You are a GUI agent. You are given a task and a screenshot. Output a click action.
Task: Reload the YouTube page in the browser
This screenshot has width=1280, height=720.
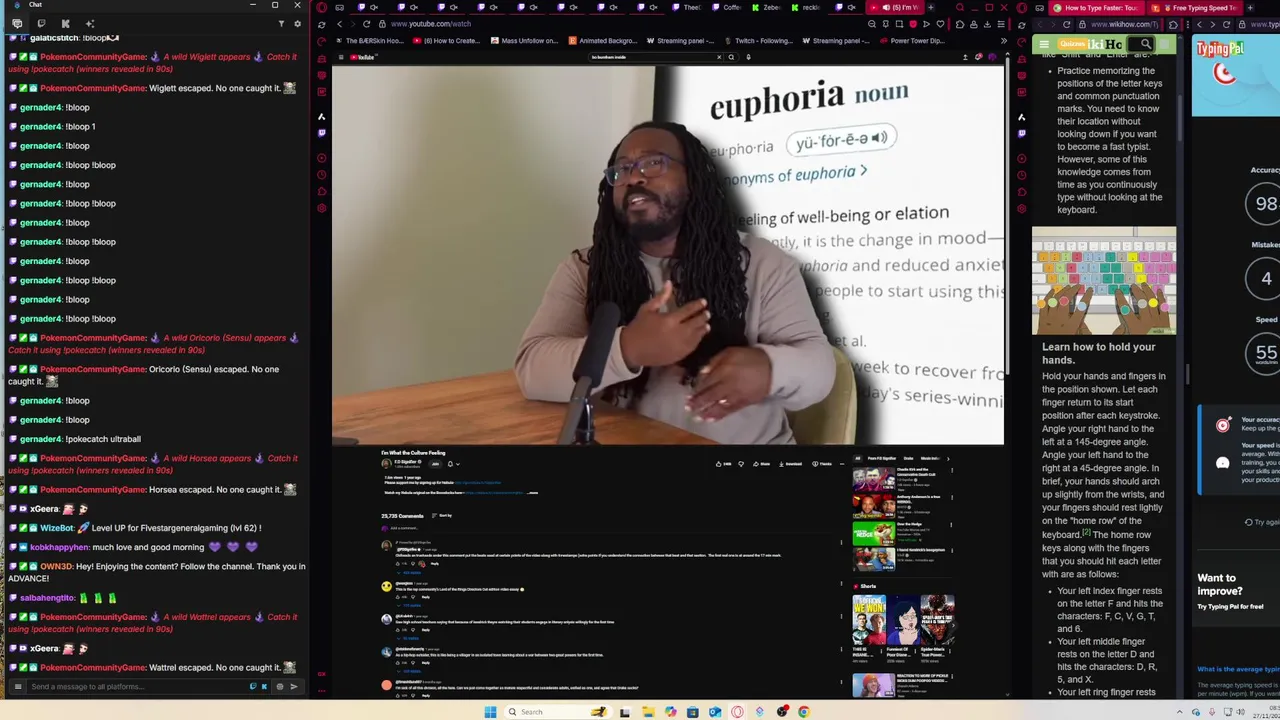click(366, 24)
